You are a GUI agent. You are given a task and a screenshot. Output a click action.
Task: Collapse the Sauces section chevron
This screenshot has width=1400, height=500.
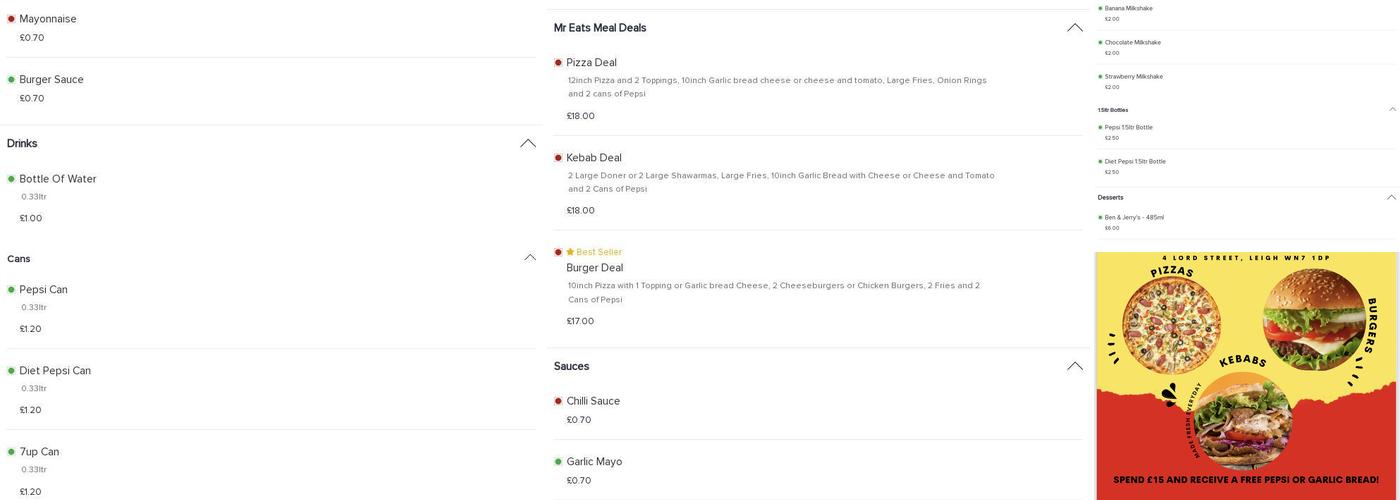(1075, 366)
